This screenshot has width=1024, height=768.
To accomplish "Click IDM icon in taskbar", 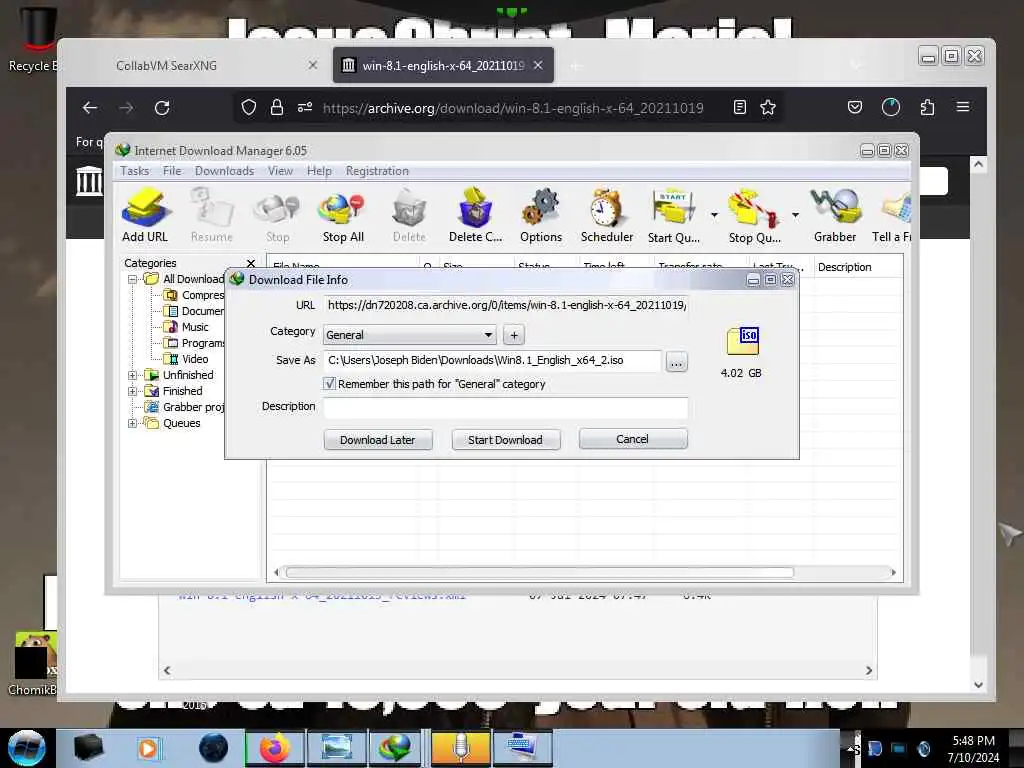I will tap(395, 748).
